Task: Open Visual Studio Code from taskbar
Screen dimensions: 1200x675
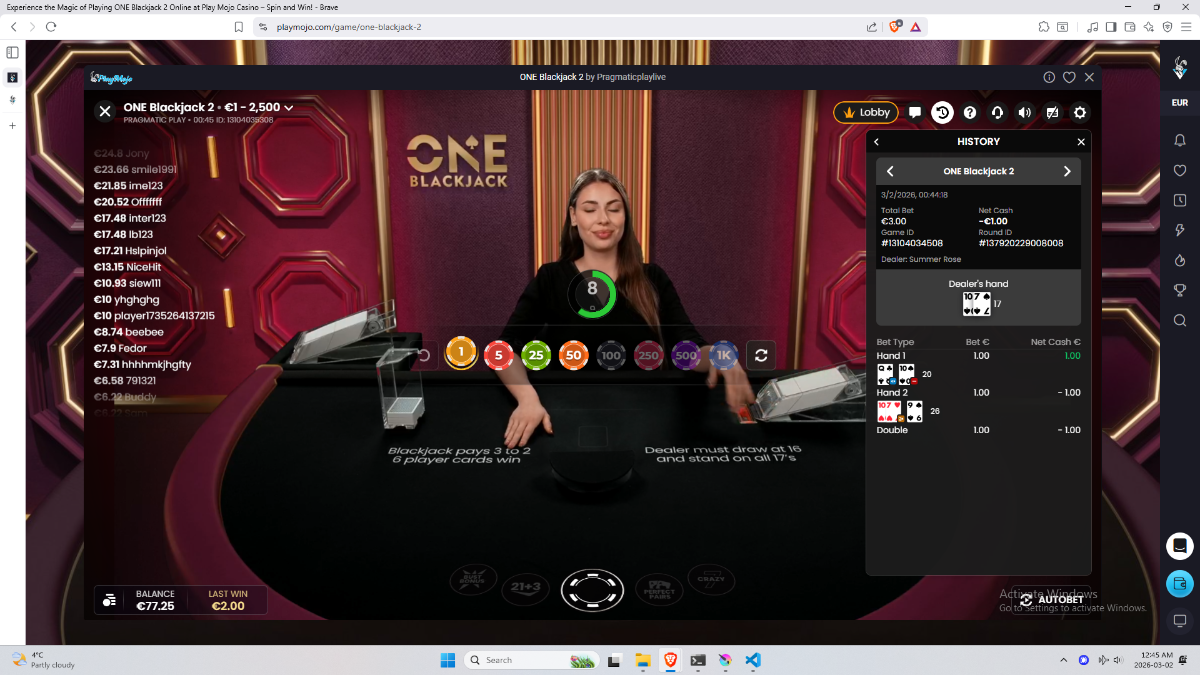Action: (753, 660)
